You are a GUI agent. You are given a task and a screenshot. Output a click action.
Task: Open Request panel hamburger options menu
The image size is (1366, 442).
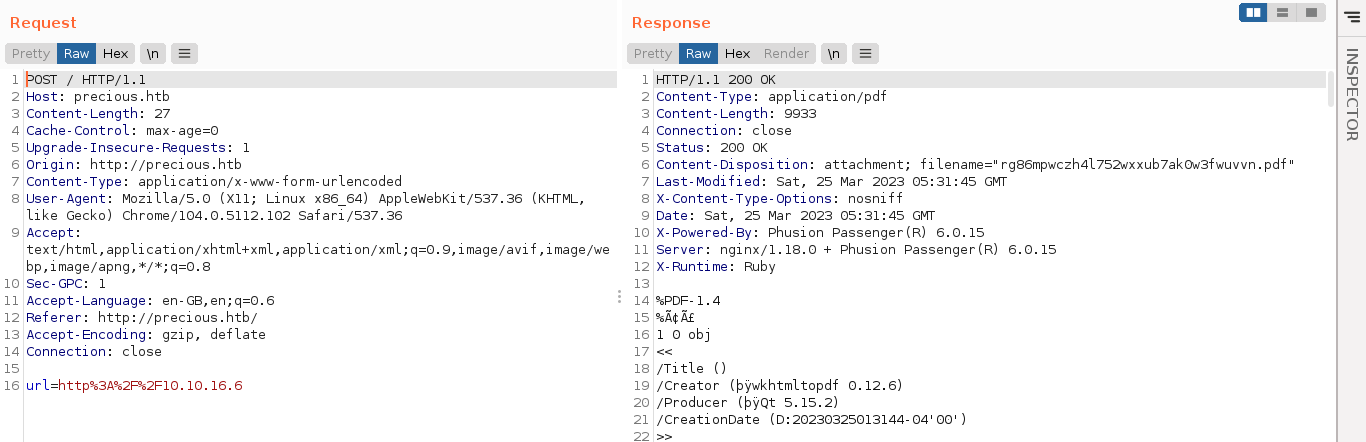click(x=185, y=54)
